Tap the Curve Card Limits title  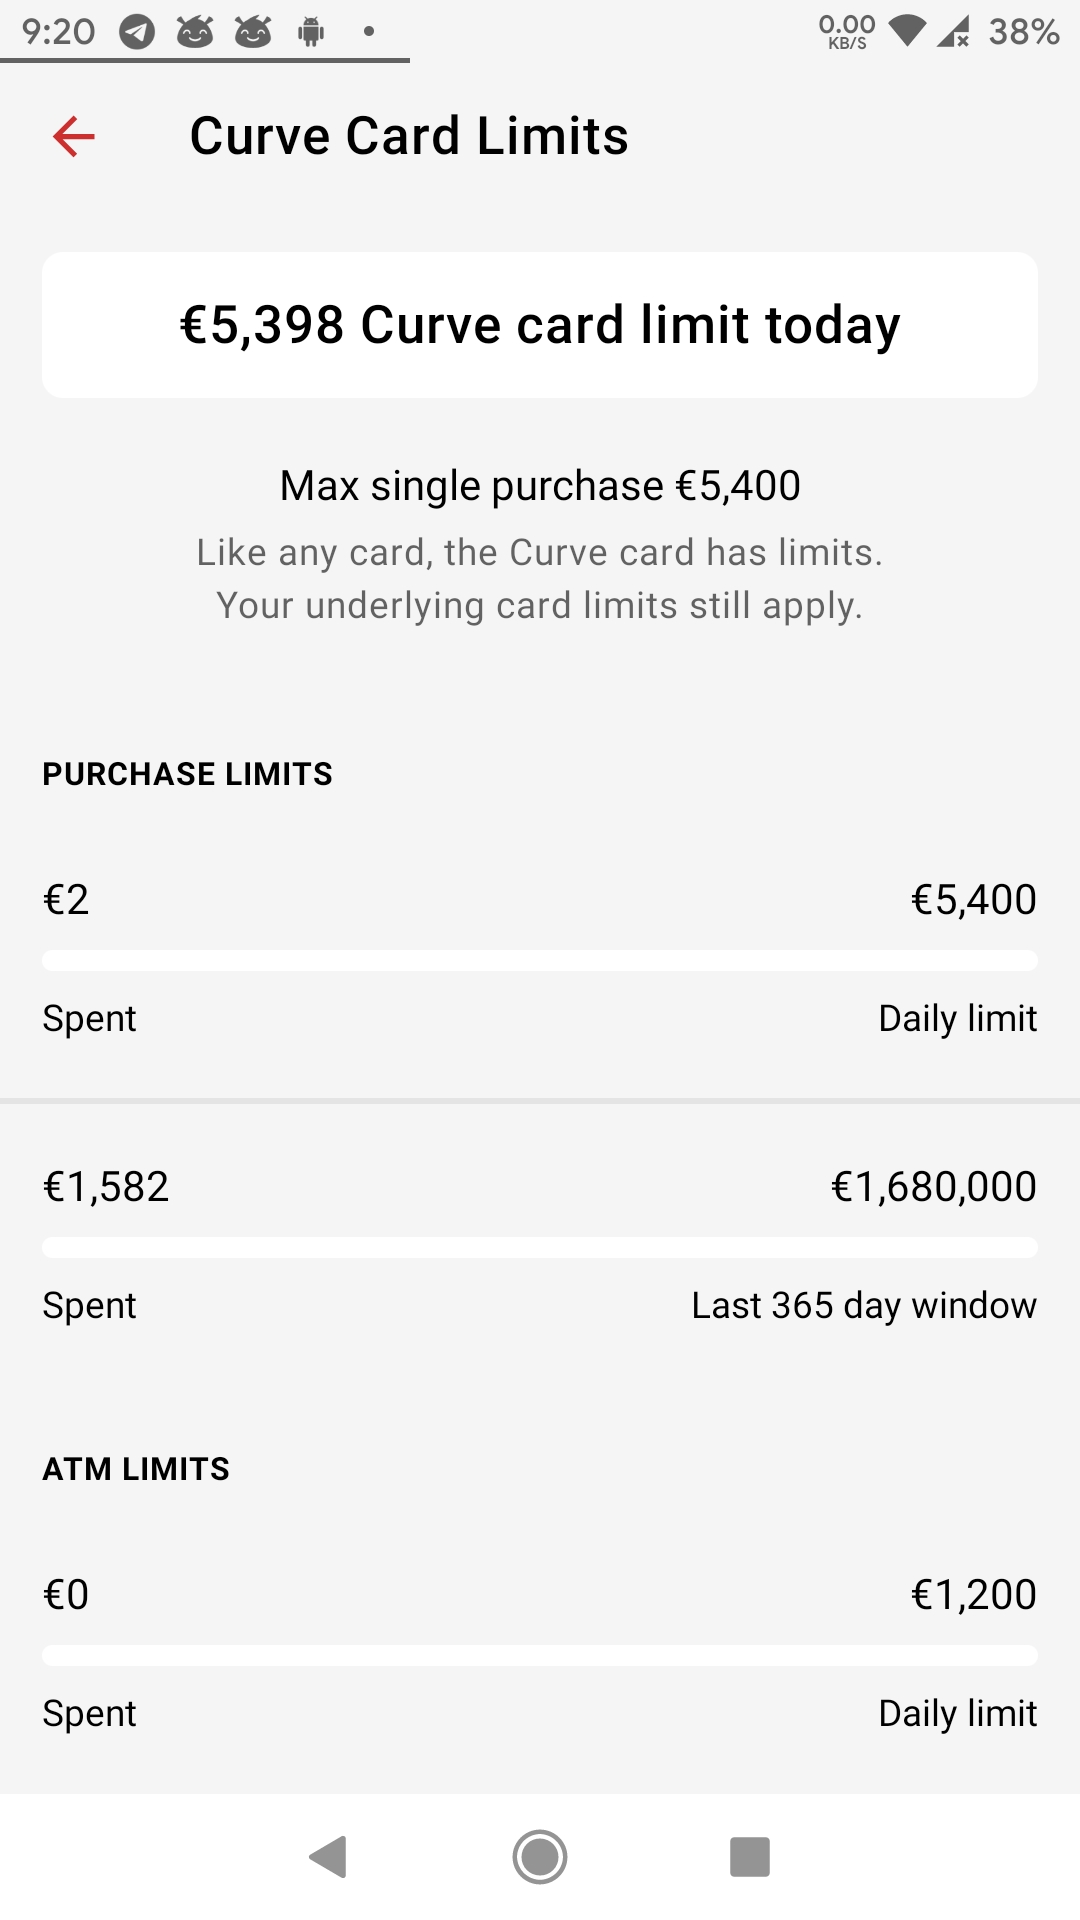coord(409,136)
